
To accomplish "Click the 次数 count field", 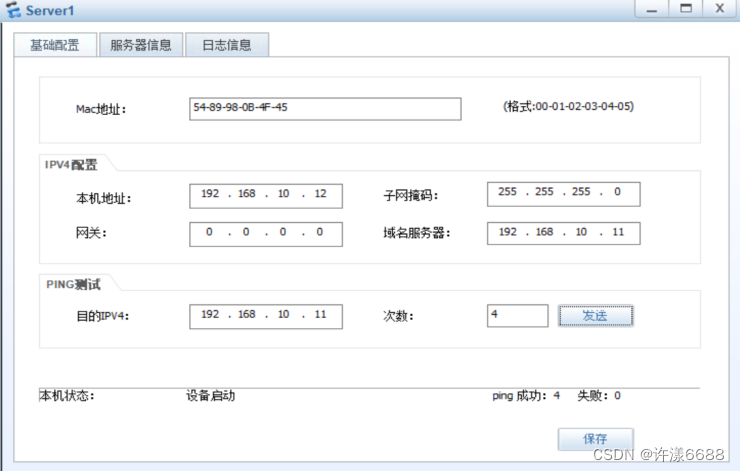I will [518, 316].
